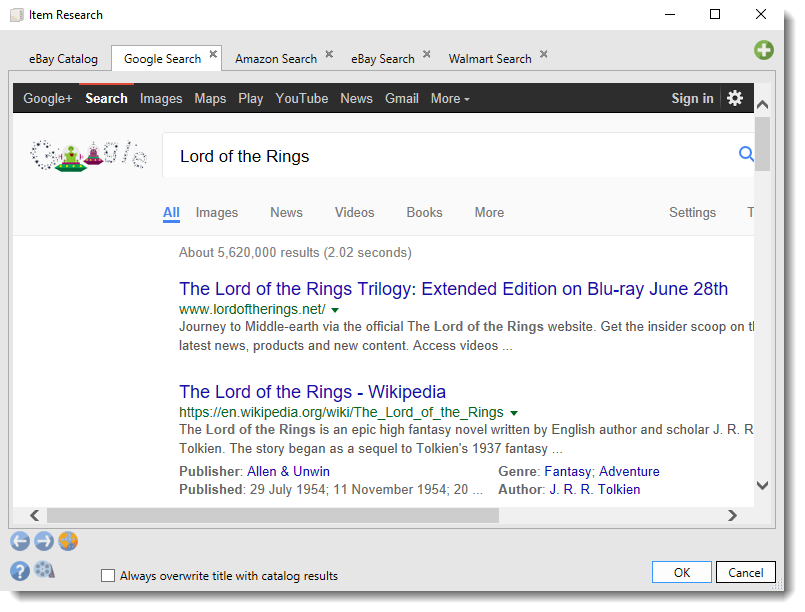Select the Google Search tab

[162, 59]
